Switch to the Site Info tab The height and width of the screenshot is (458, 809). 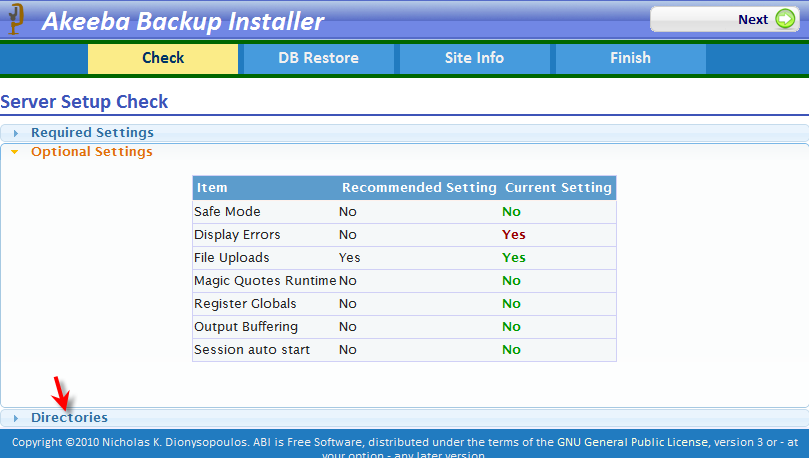coord(474,58)
